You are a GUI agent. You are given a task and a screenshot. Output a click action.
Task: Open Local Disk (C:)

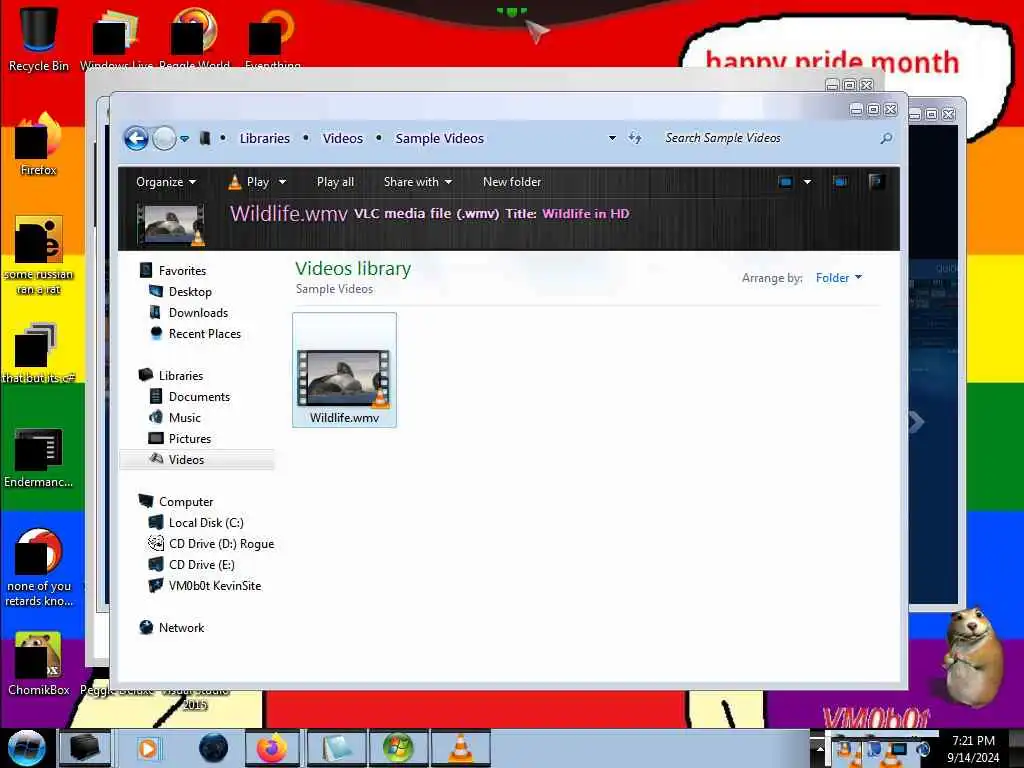[206, 522]
